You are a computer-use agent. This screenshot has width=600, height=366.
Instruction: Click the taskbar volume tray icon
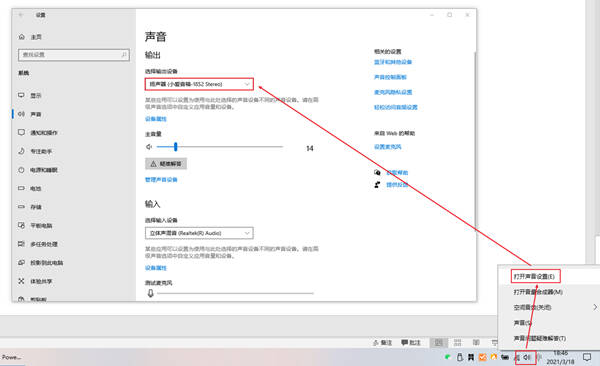coord(527,358)
